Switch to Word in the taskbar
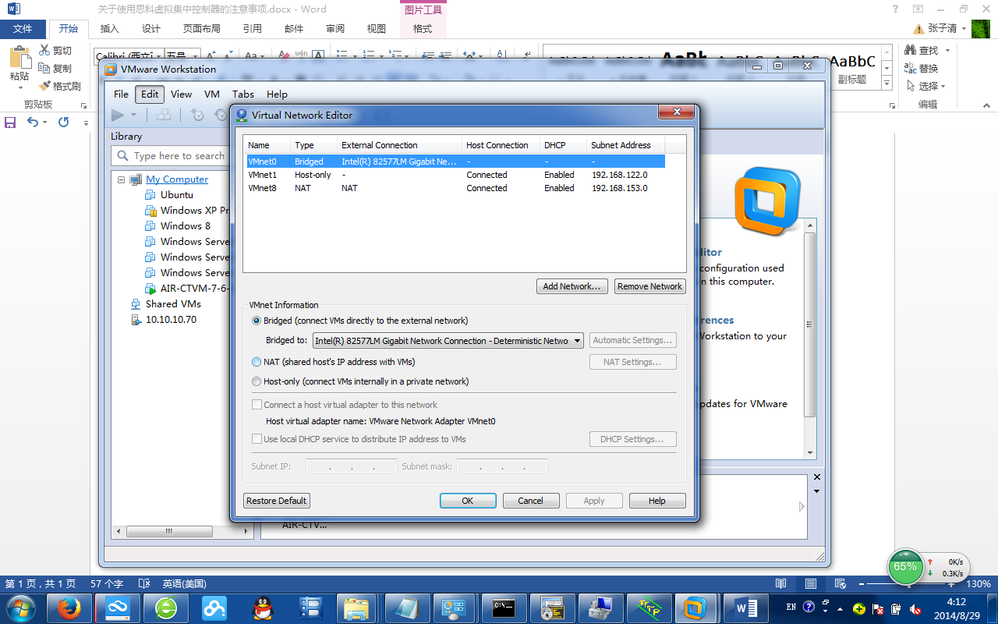This screenshot has width=998, height=624. click(745, 608)
